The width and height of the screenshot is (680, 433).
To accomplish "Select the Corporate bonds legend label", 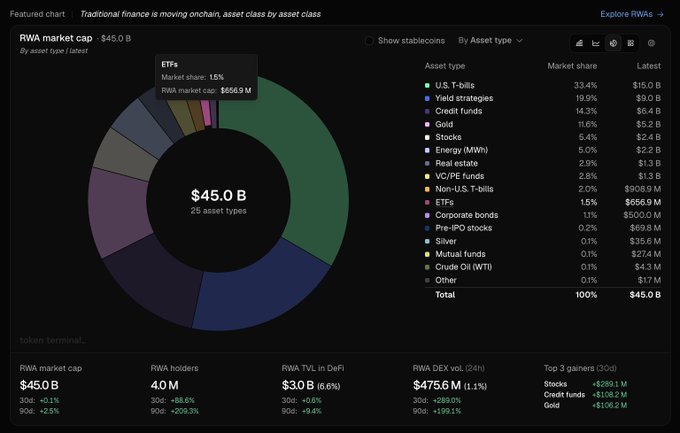I will 466,215.
